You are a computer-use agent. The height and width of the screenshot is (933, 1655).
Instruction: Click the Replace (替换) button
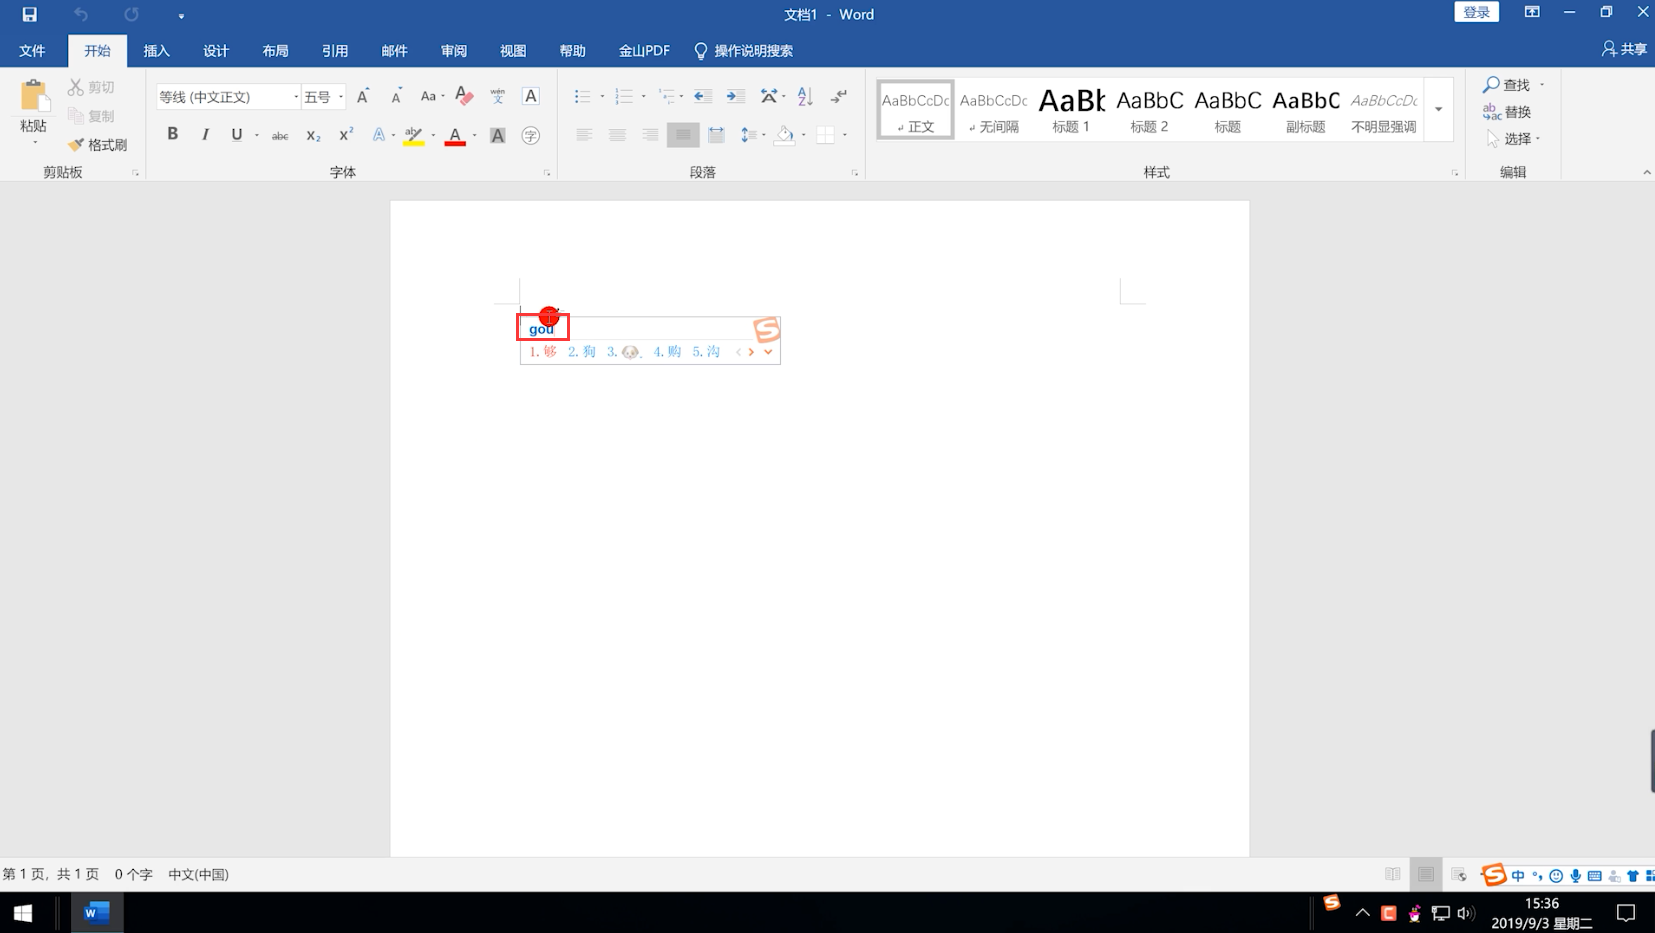[x=1508, y=112]
